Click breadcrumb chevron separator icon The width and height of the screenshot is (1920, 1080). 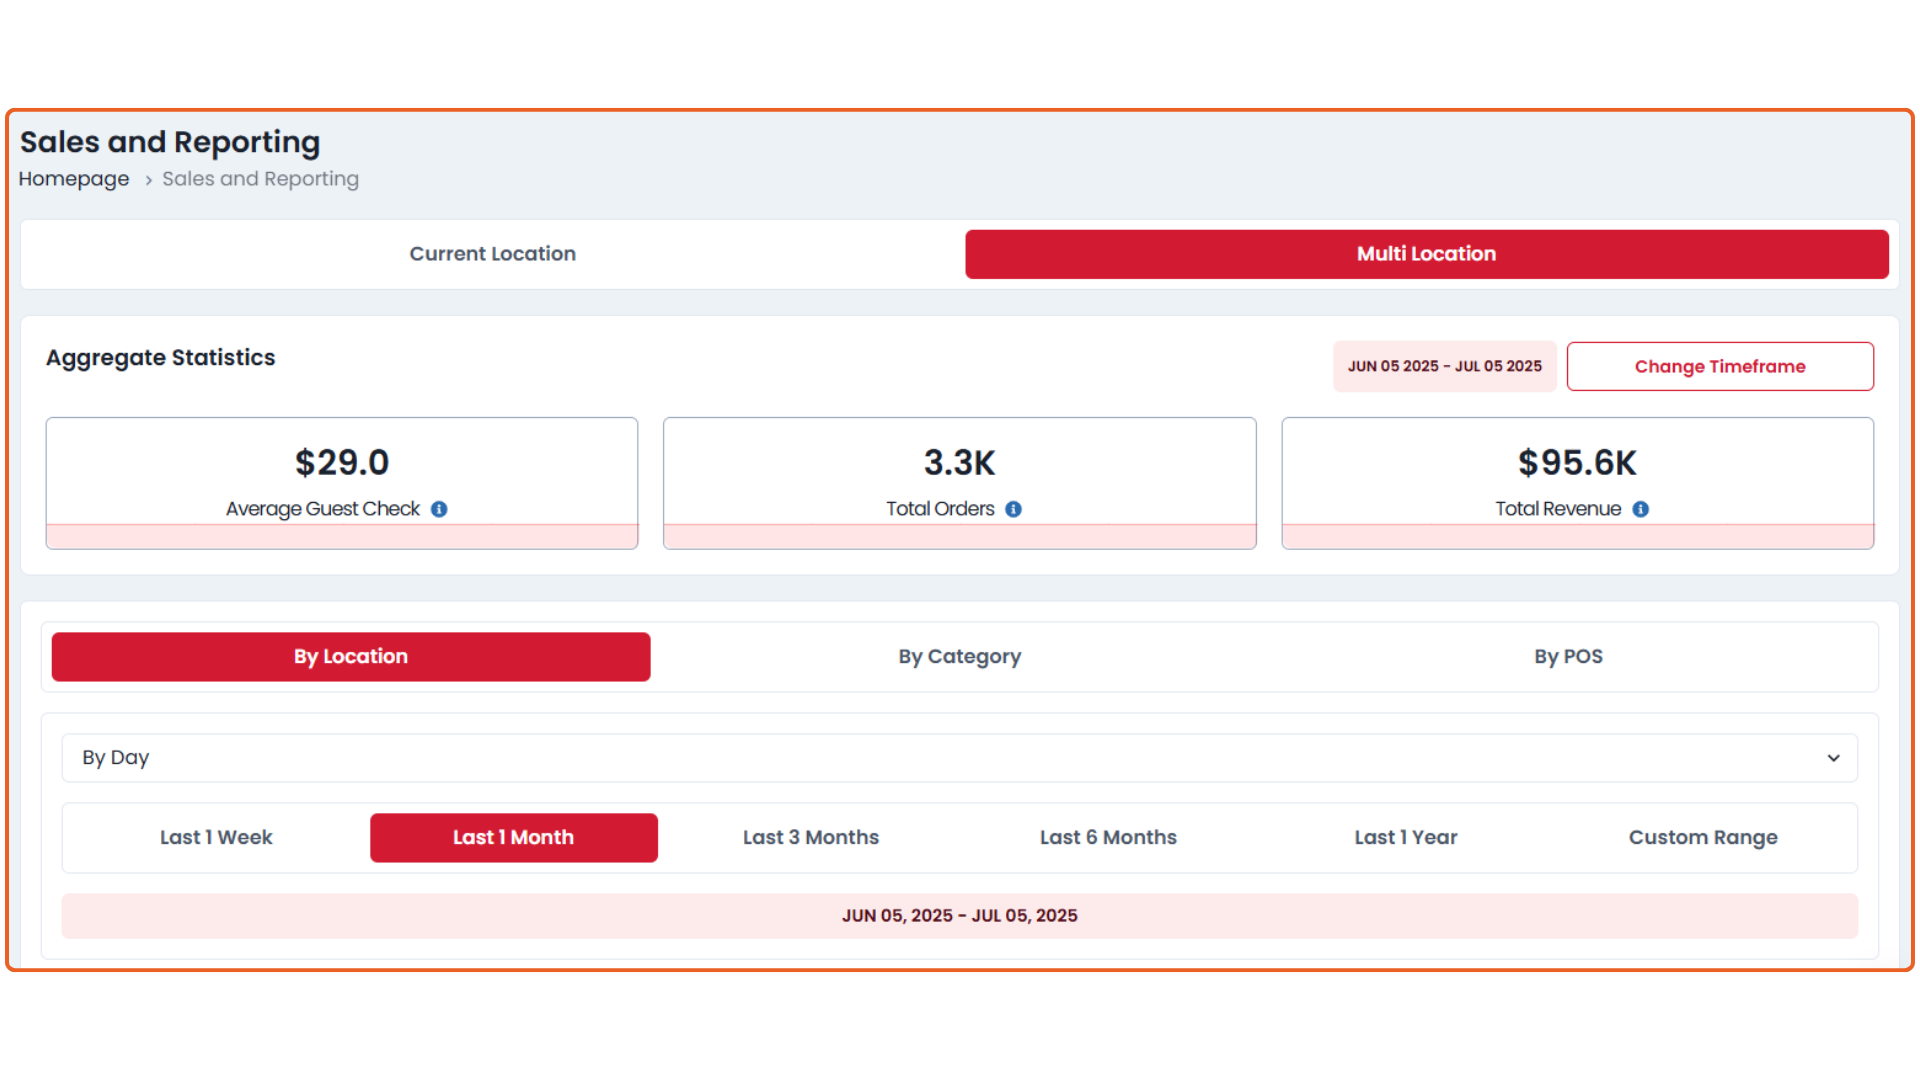(148, 180)
